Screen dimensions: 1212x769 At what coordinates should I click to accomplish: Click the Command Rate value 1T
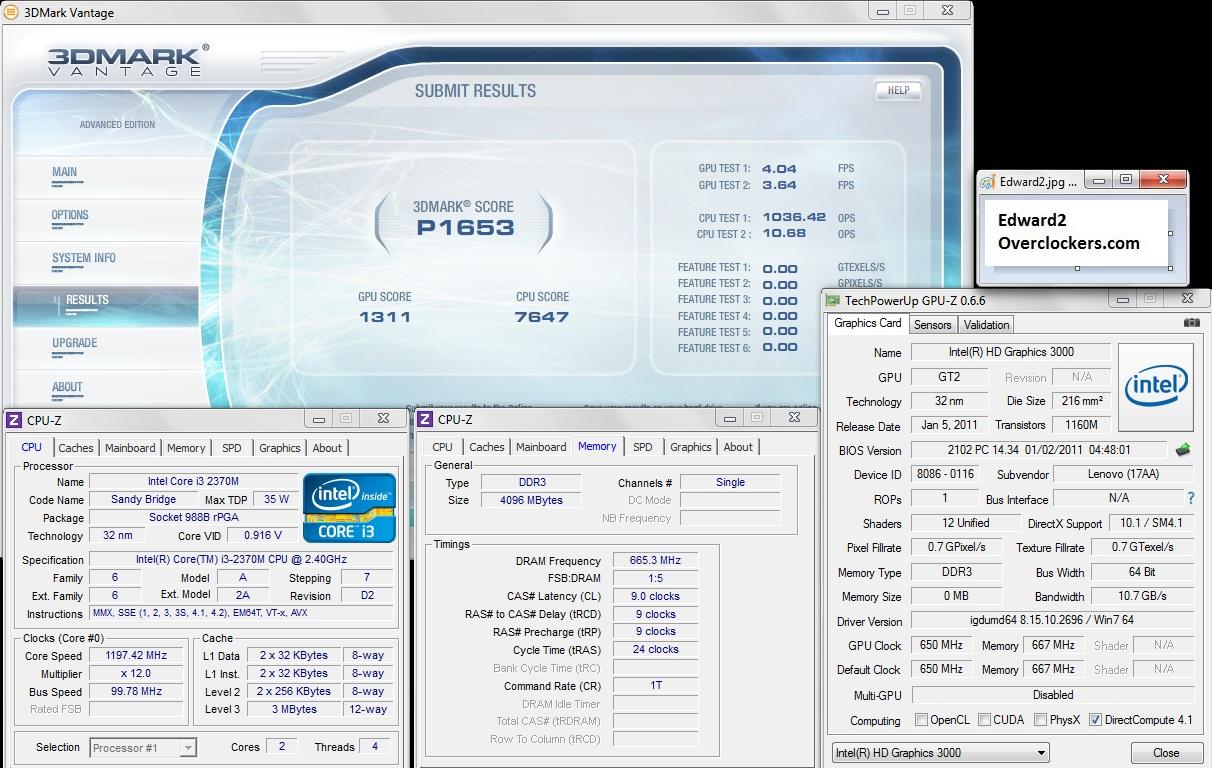(656, 686)
